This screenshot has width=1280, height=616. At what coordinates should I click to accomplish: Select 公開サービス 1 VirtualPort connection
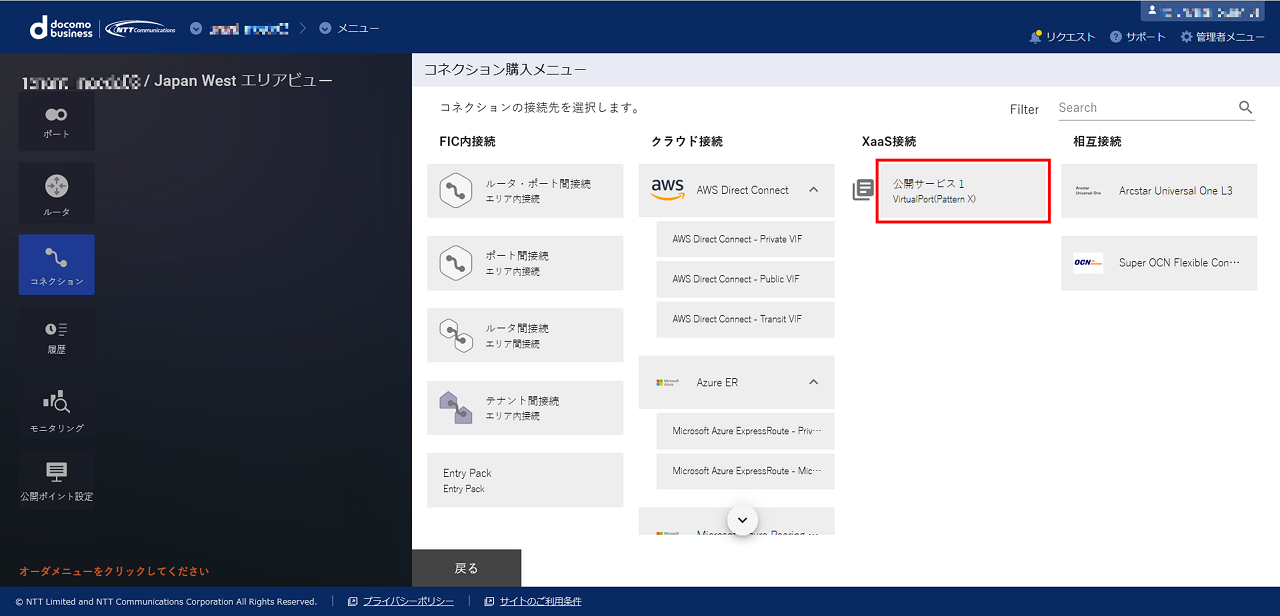tap(963, 191)
